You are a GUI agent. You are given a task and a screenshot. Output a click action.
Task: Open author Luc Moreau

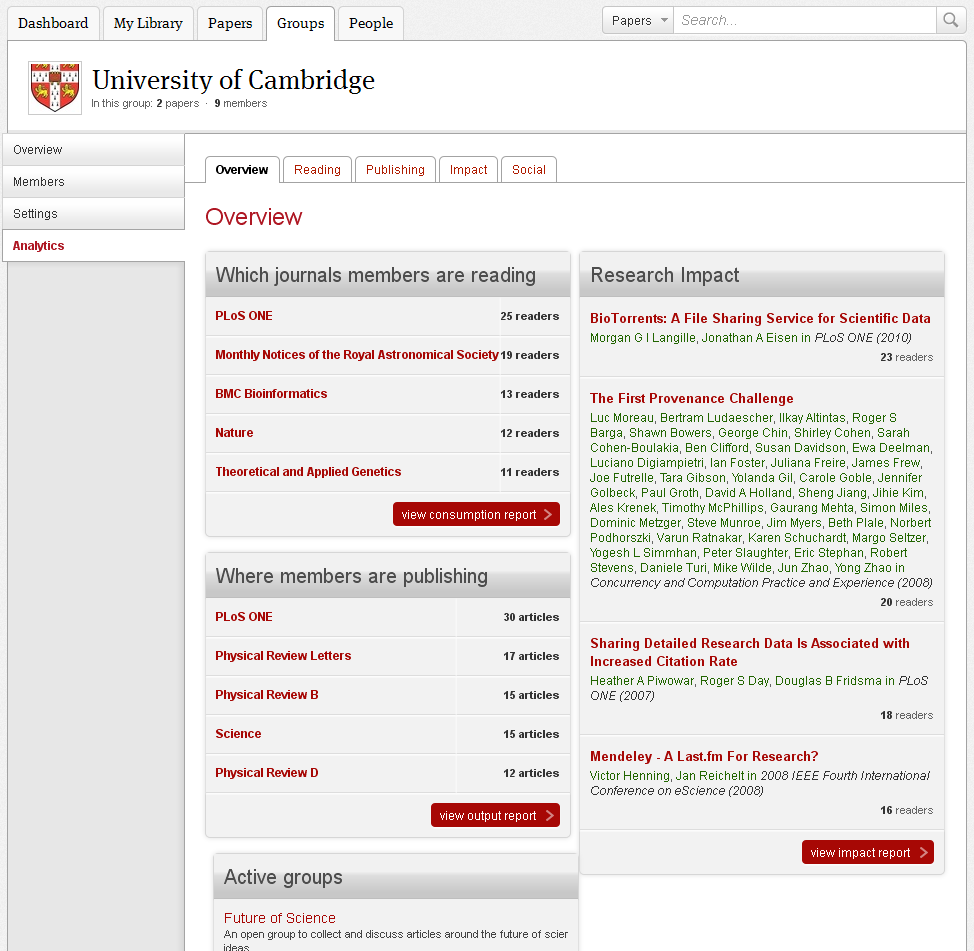point(622,418)
